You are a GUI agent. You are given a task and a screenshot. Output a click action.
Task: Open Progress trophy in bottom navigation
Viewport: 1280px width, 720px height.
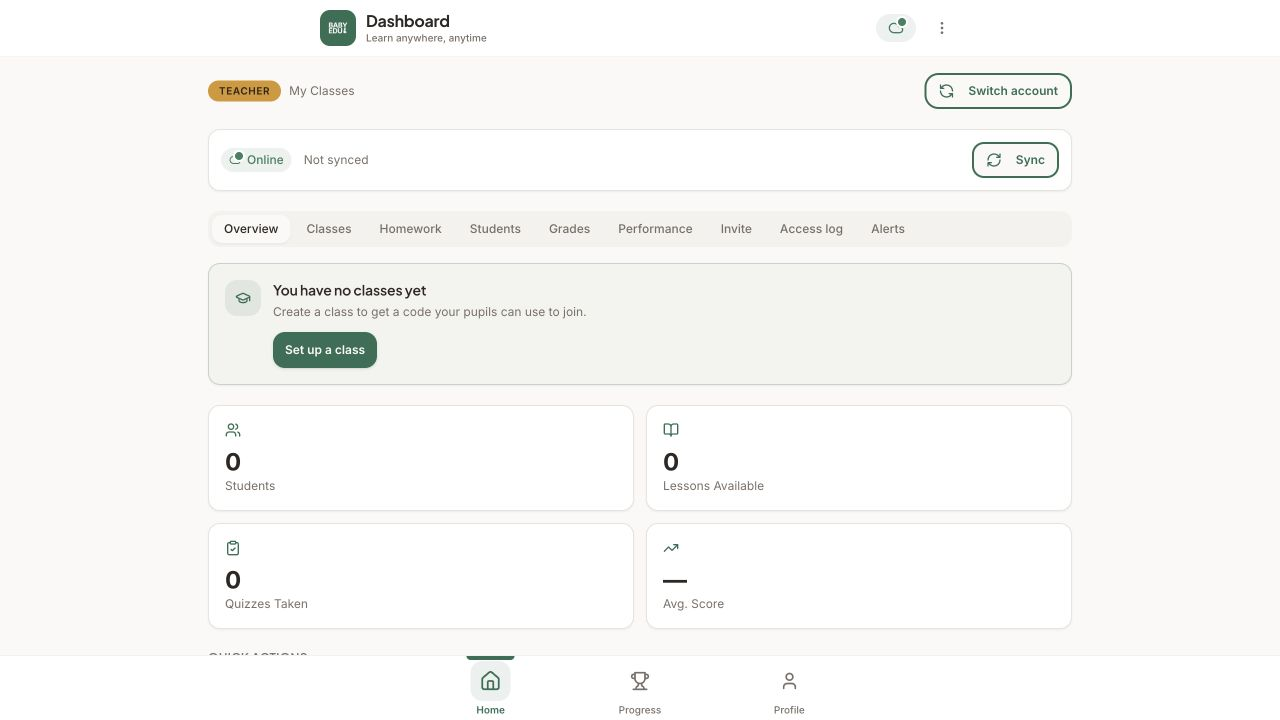(x=640, y=690)
